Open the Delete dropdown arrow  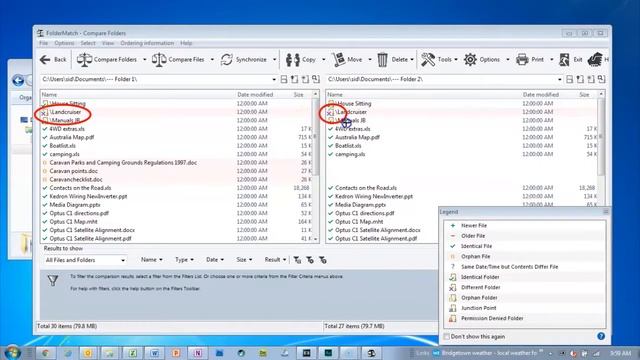(412, 60)
